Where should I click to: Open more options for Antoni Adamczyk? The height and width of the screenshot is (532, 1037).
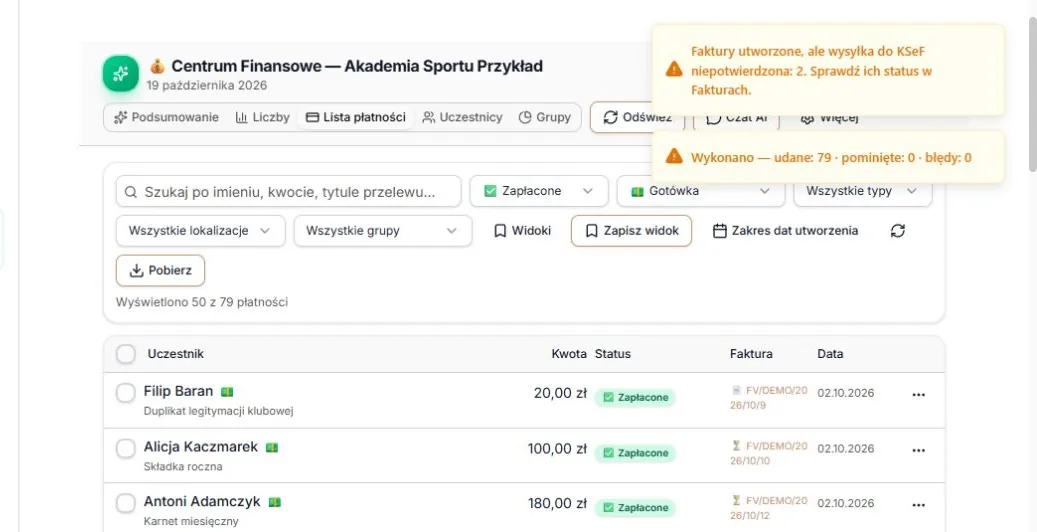919,506
